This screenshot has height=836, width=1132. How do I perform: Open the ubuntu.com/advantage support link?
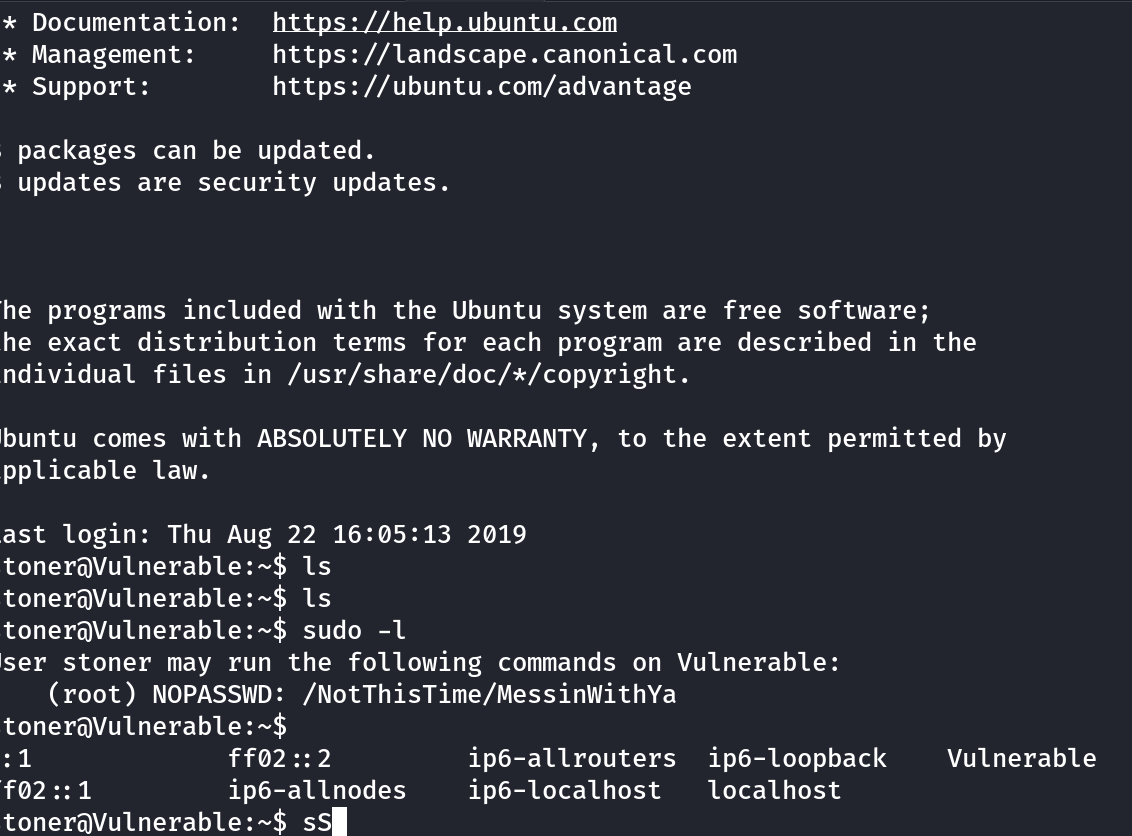click(481, 86)
